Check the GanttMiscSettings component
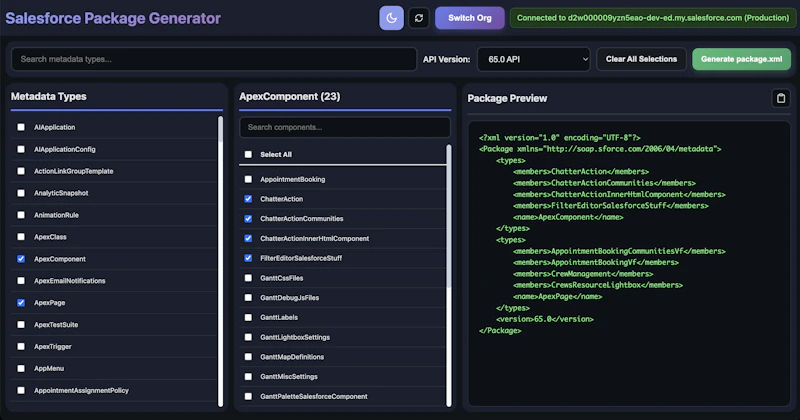The height and width of the screenshot is (420, 800). click(x=248, y=377)
